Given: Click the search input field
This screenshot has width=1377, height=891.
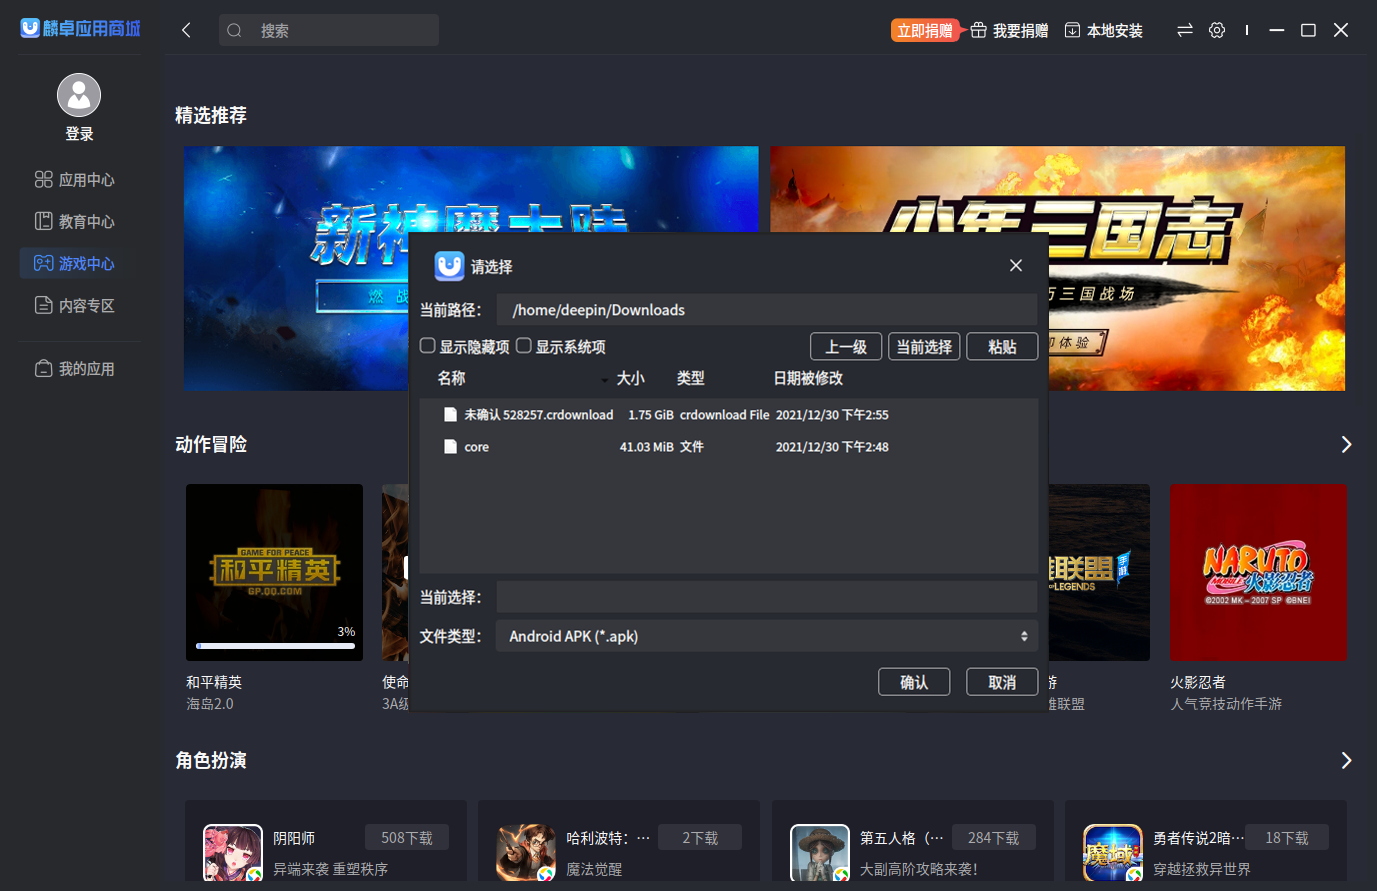Looking at the screenshot, I should (x=340, y=30).
